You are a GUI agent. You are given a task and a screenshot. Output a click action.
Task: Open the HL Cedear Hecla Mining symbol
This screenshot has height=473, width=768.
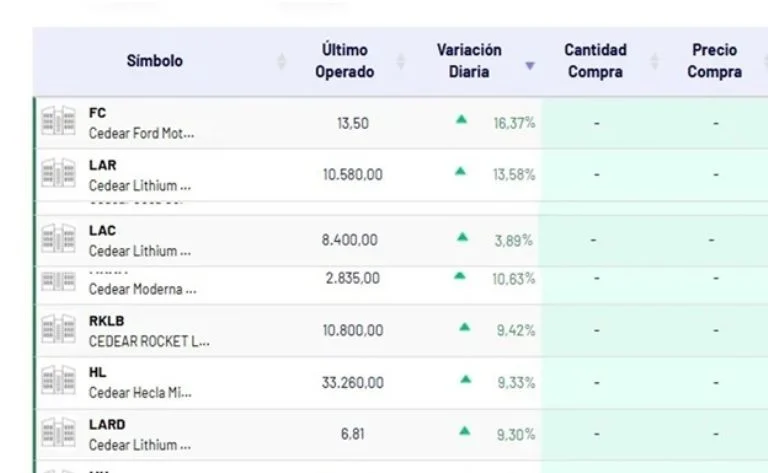click(x=139, y=383)
